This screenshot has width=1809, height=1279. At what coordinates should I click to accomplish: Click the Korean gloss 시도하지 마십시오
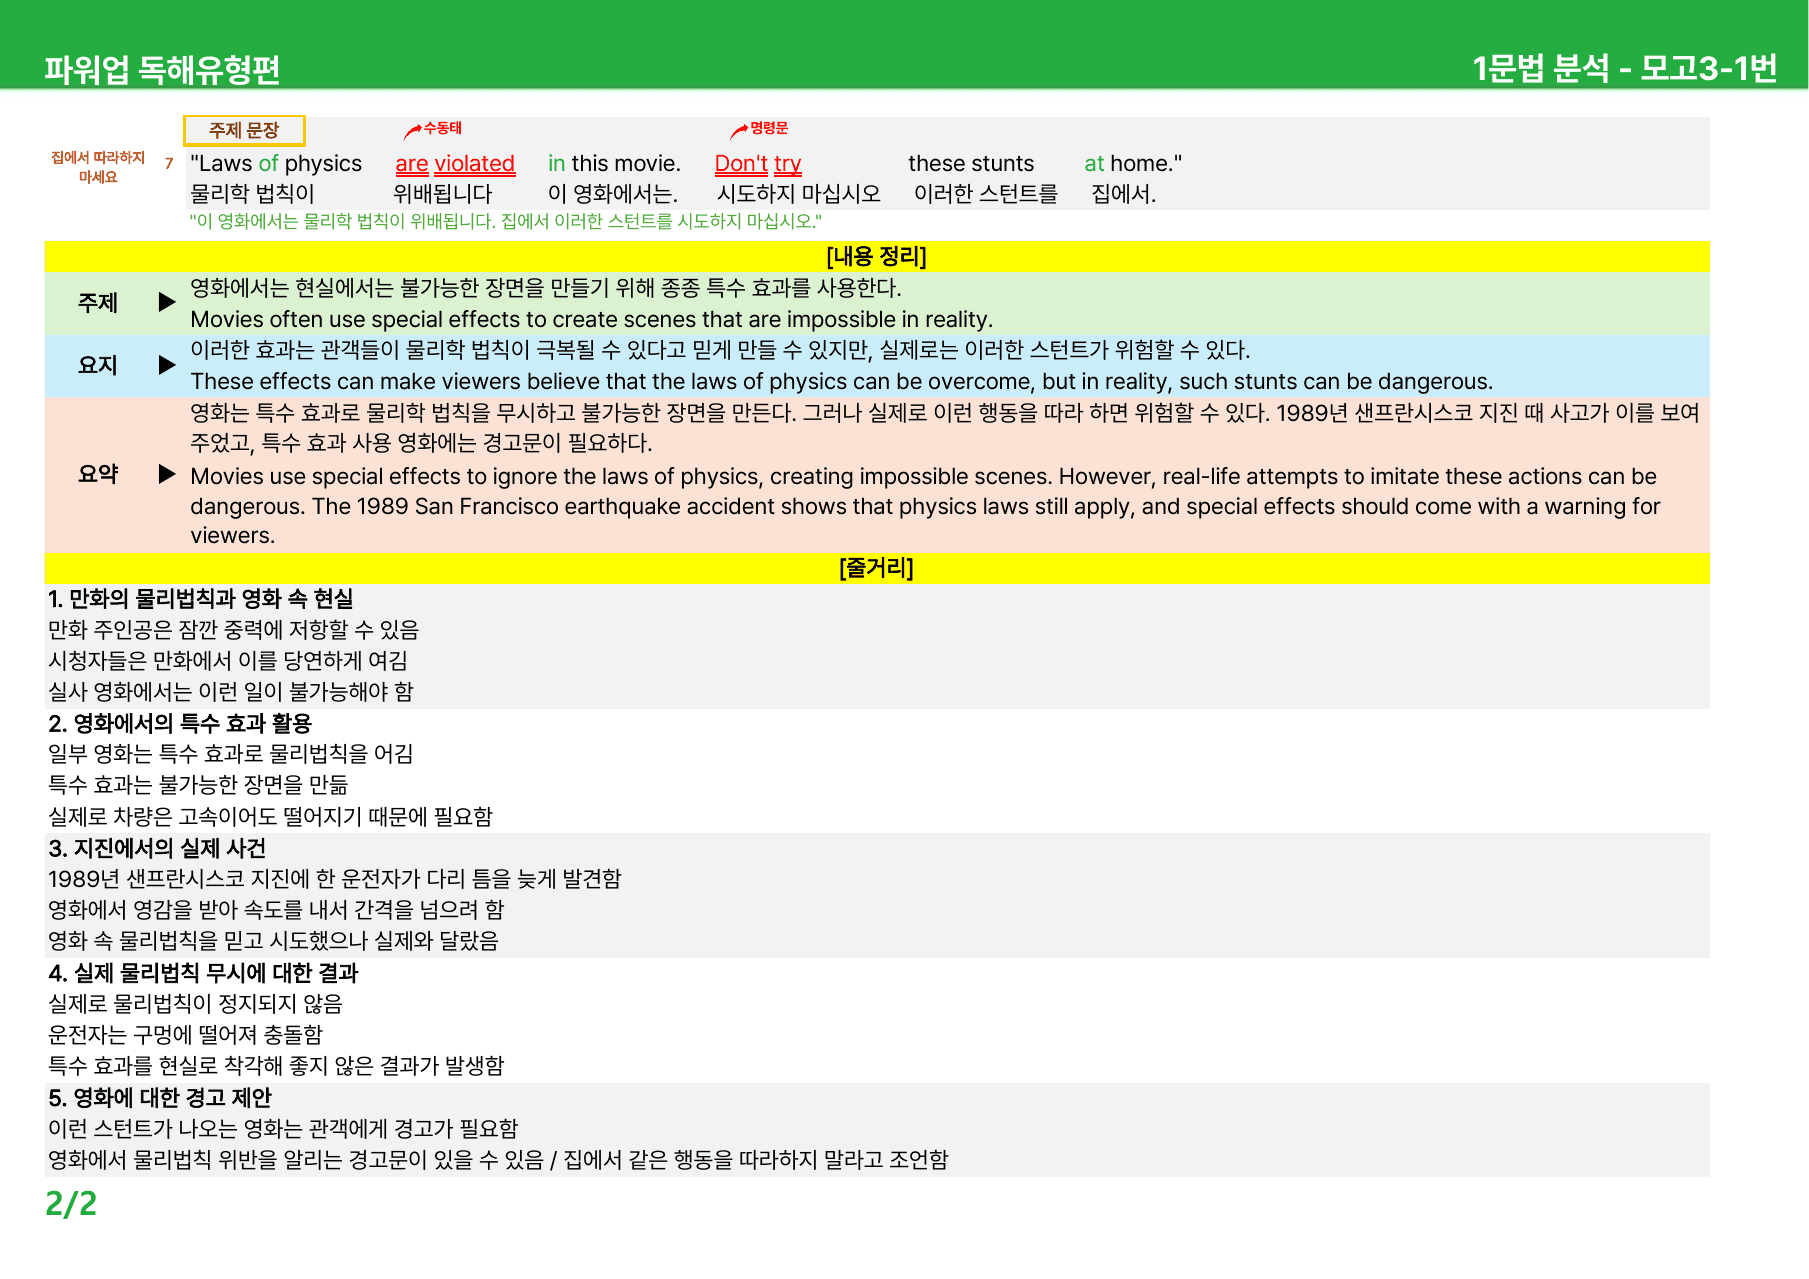[x=799, y=193]
